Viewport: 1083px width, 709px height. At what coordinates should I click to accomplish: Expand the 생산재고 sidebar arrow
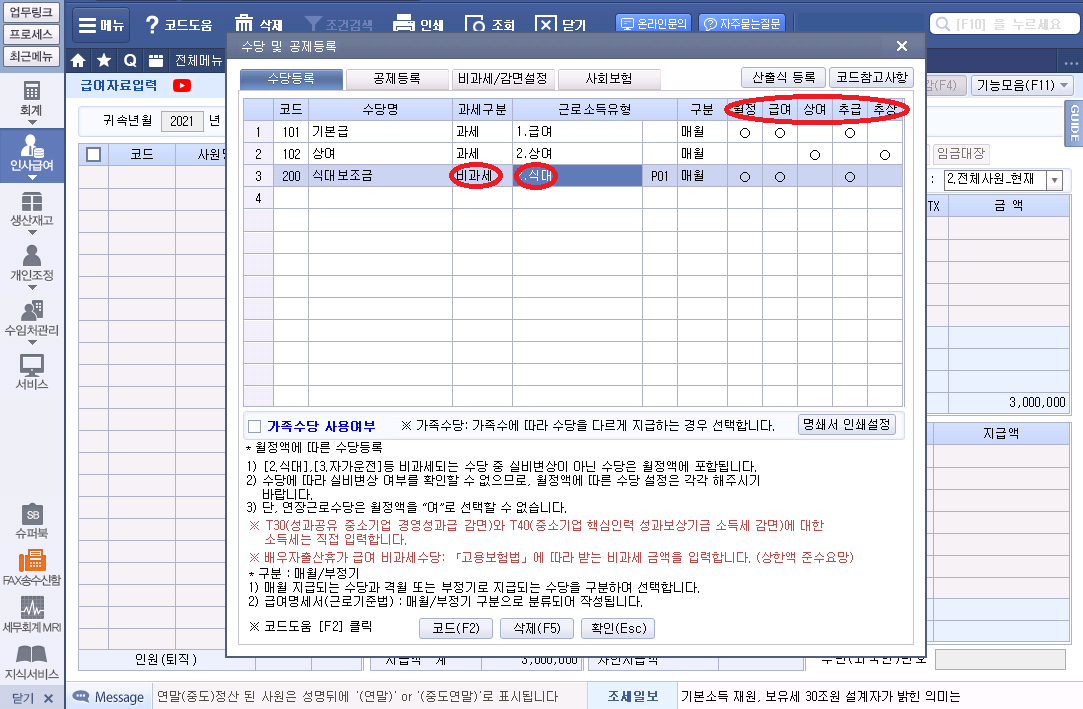(x=32, y=233)
